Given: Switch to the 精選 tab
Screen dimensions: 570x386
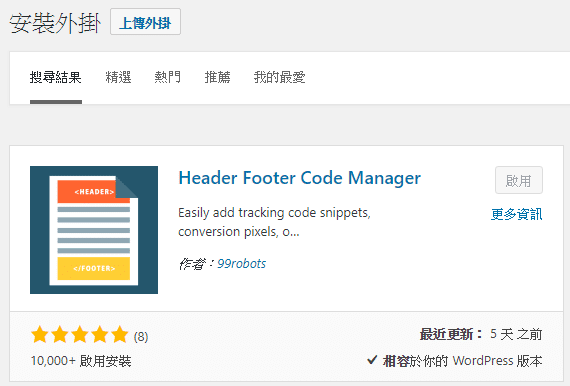Looking at the screenshot, I should [x=118, y=77].
